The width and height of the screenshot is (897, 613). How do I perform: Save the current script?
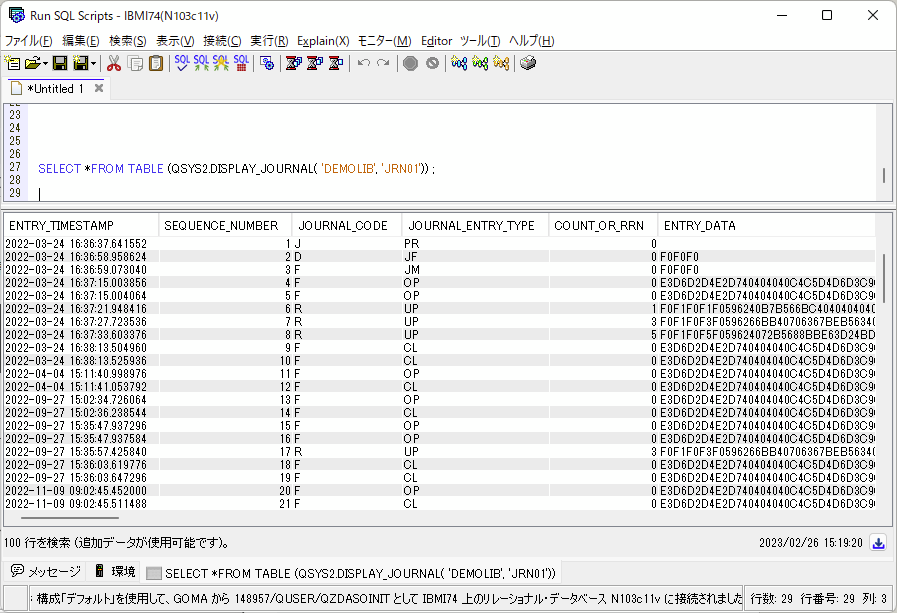60,63
